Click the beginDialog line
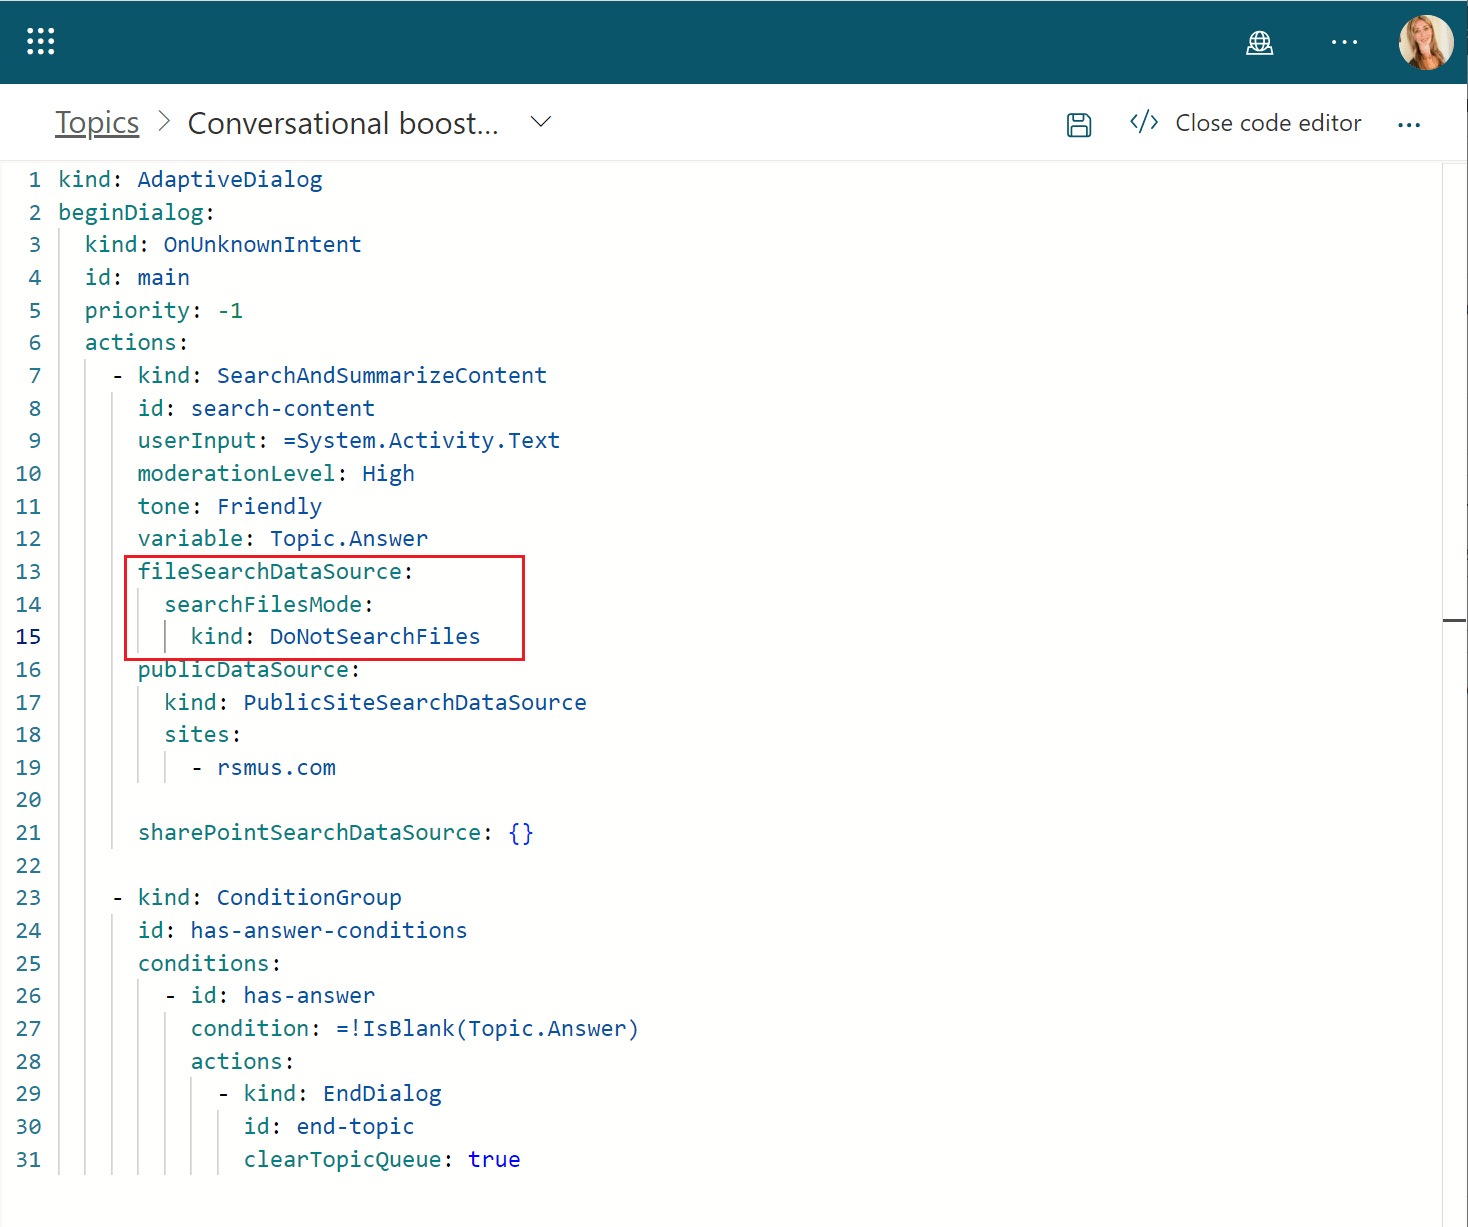This screenshot has height=1227, width=1468. pos(136,212)
